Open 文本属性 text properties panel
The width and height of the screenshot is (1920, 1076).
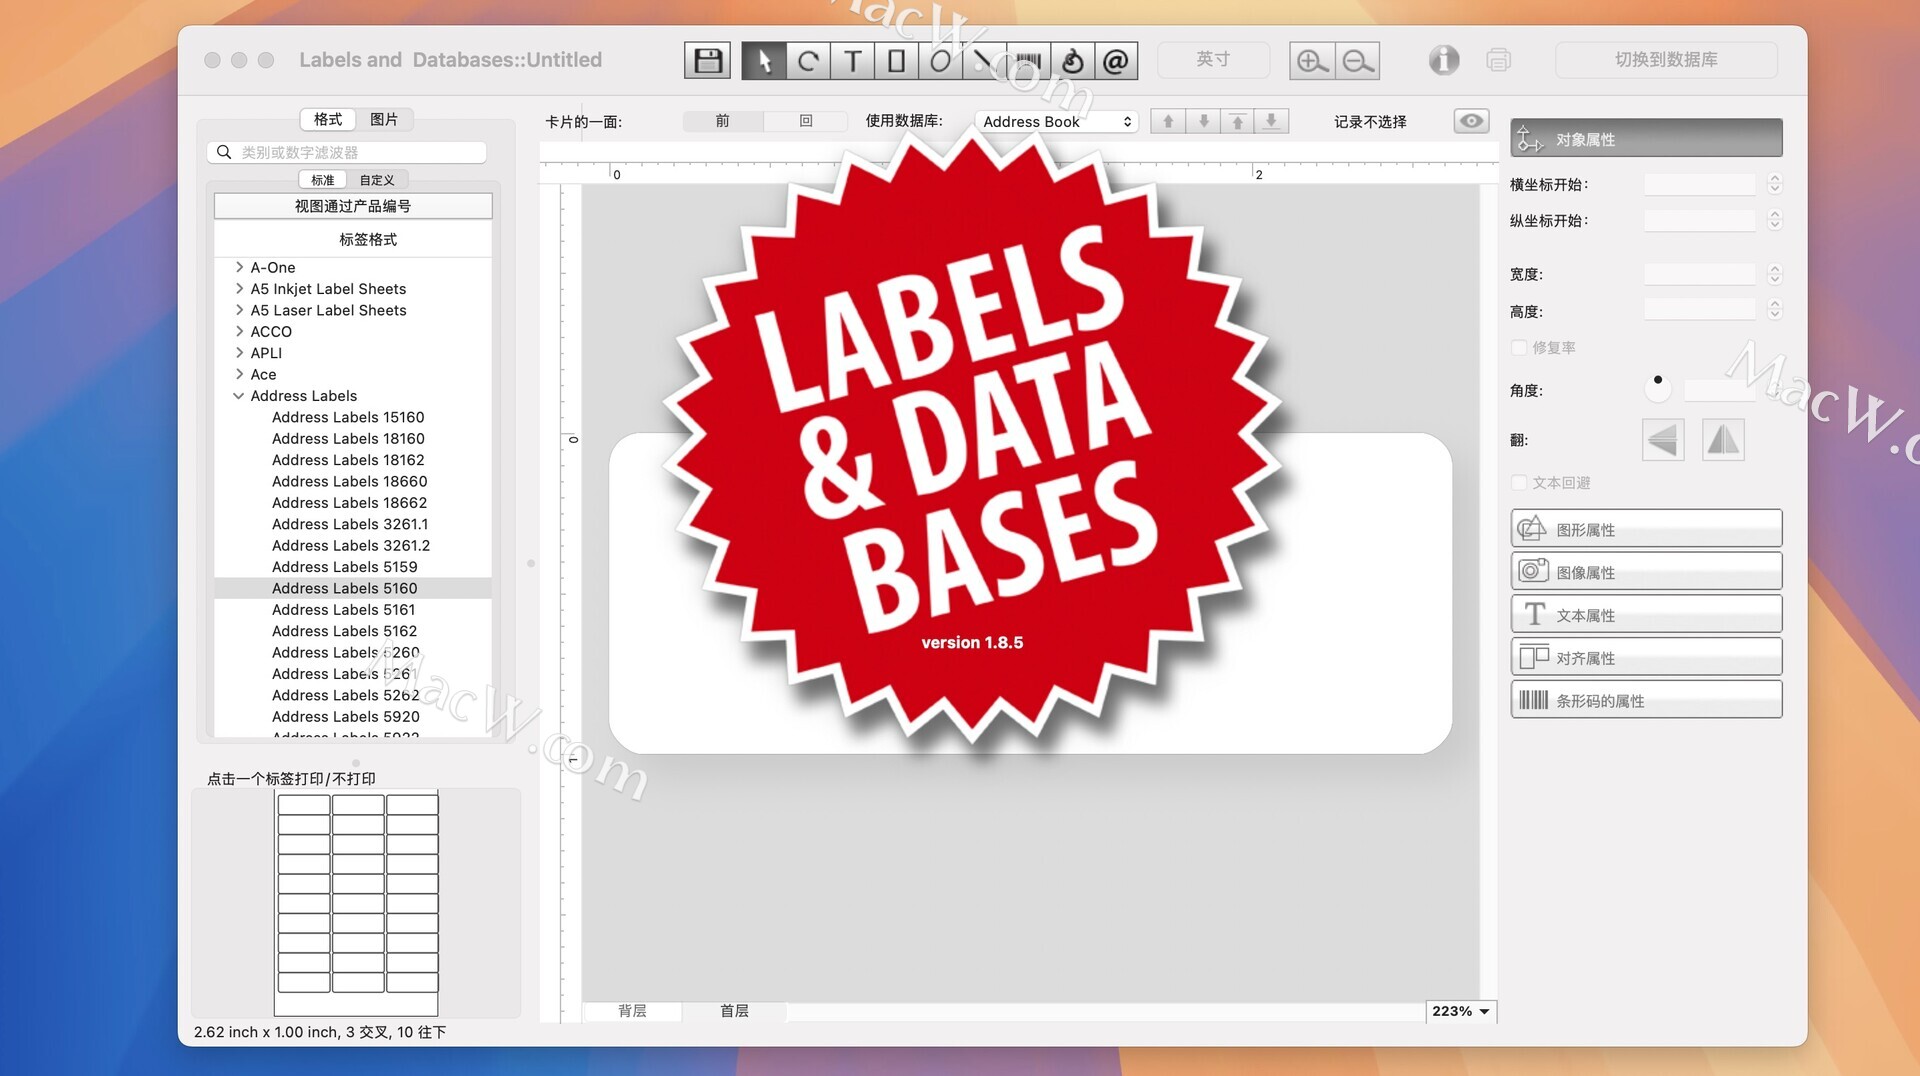(1646, 615)
